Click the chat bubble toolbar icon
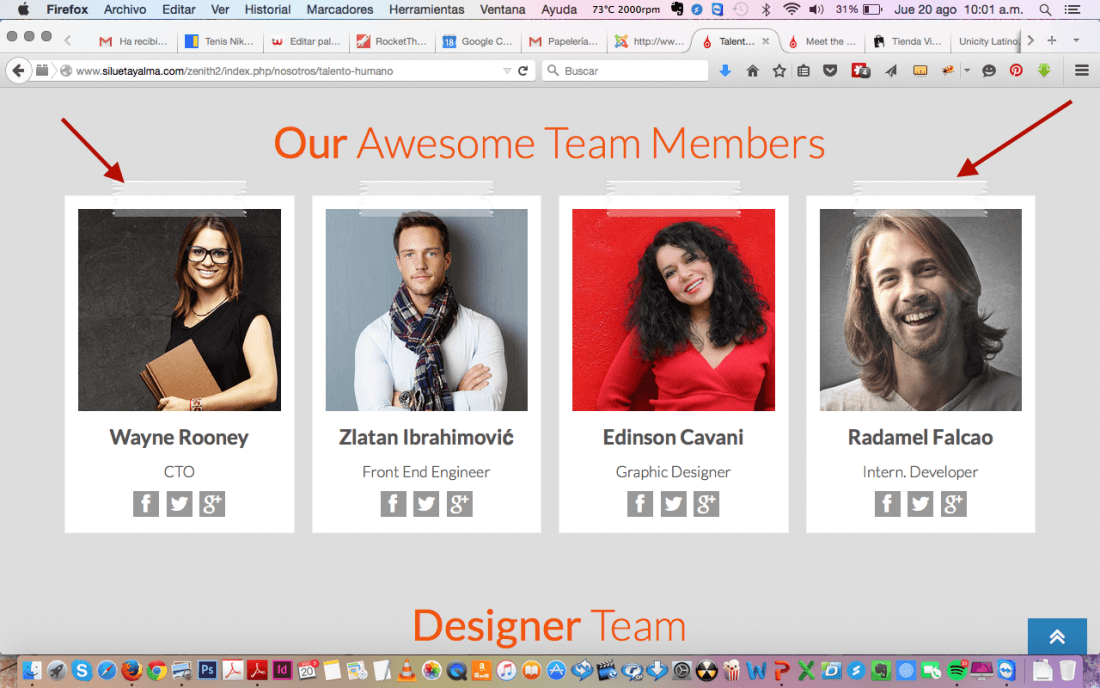The height and width of the screenshot is (688, 1100). click(988, 70)
